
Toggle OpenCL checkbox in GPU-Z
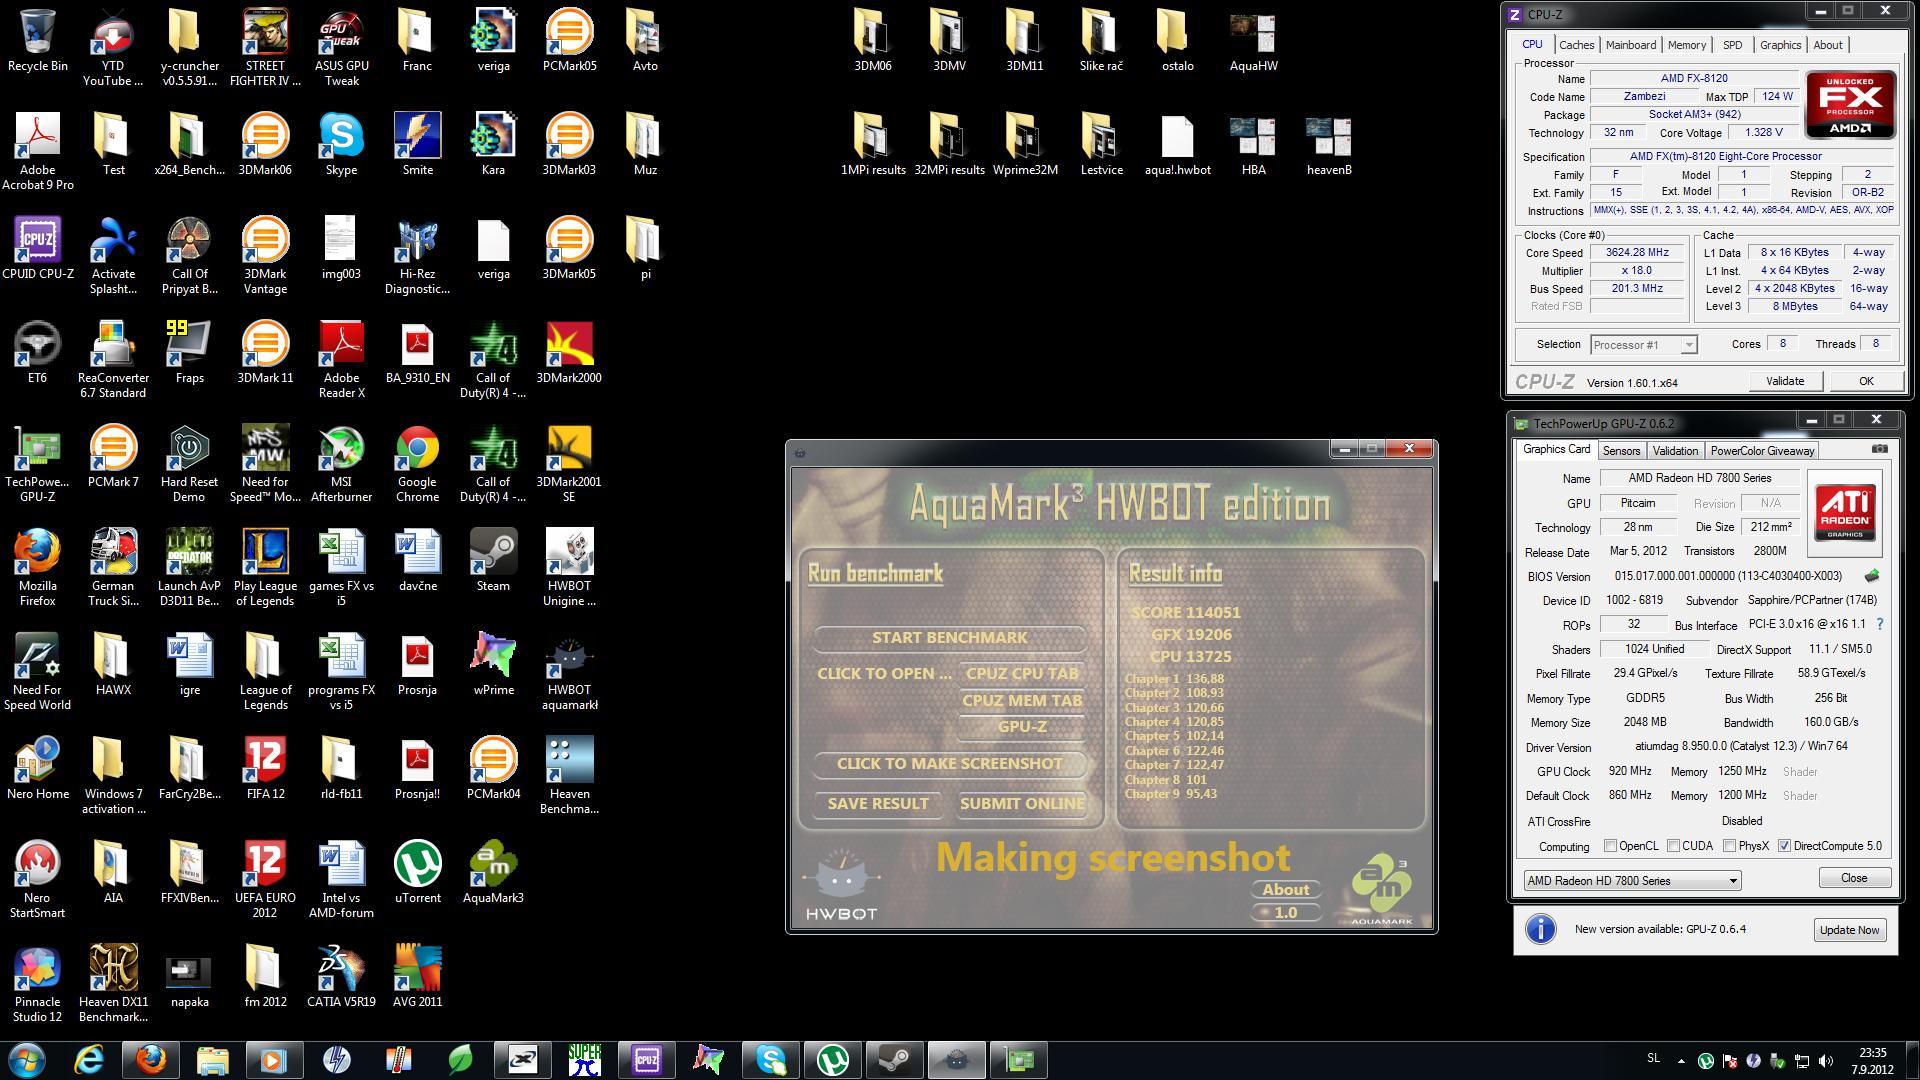pyautogui.click(x=1610, y=846)
